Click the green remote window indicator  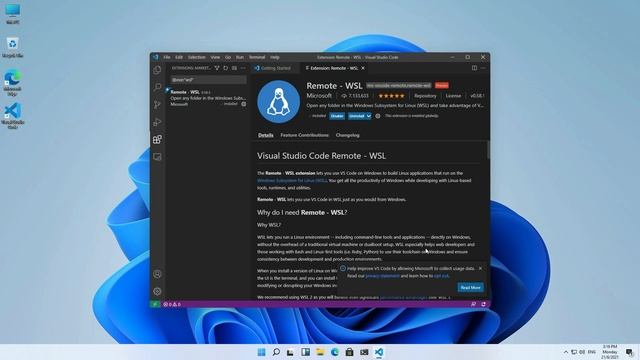pyautogui.click(x=155, y=304)
